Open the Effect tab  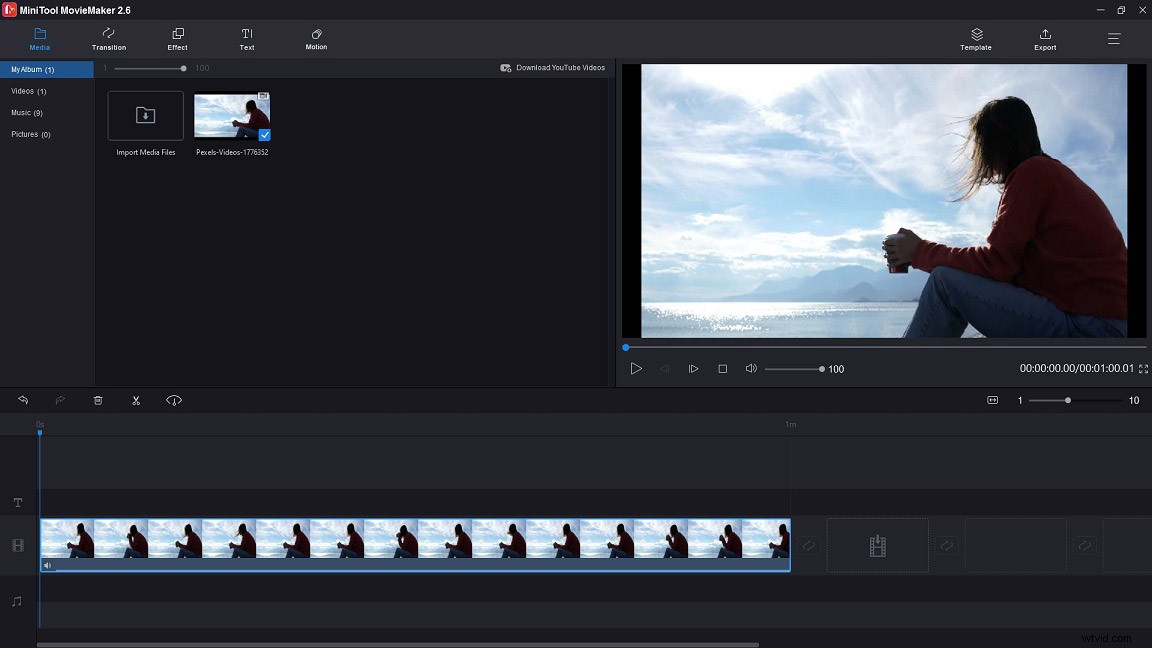(x=177, y=39)
